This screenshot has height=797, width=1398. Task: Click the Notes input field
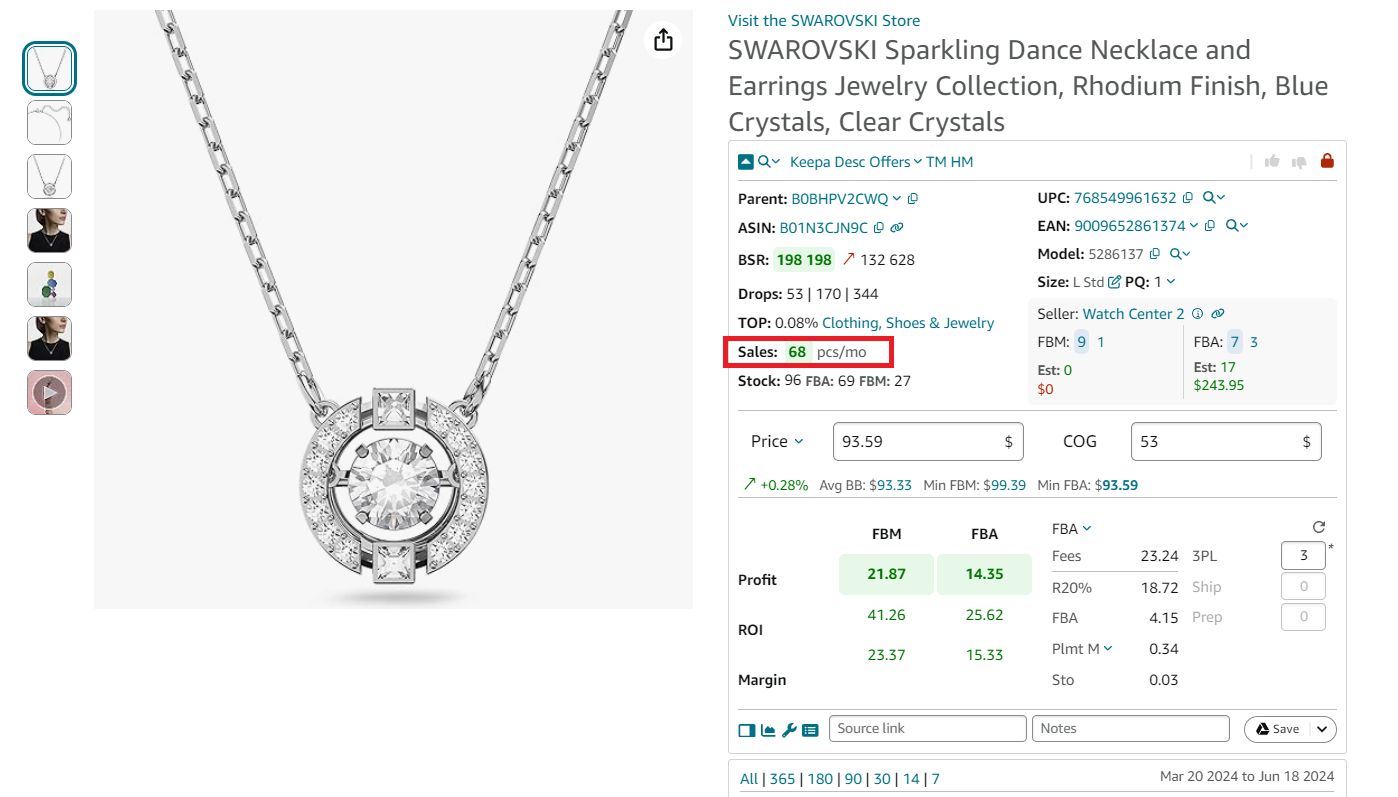point(1130,728)
